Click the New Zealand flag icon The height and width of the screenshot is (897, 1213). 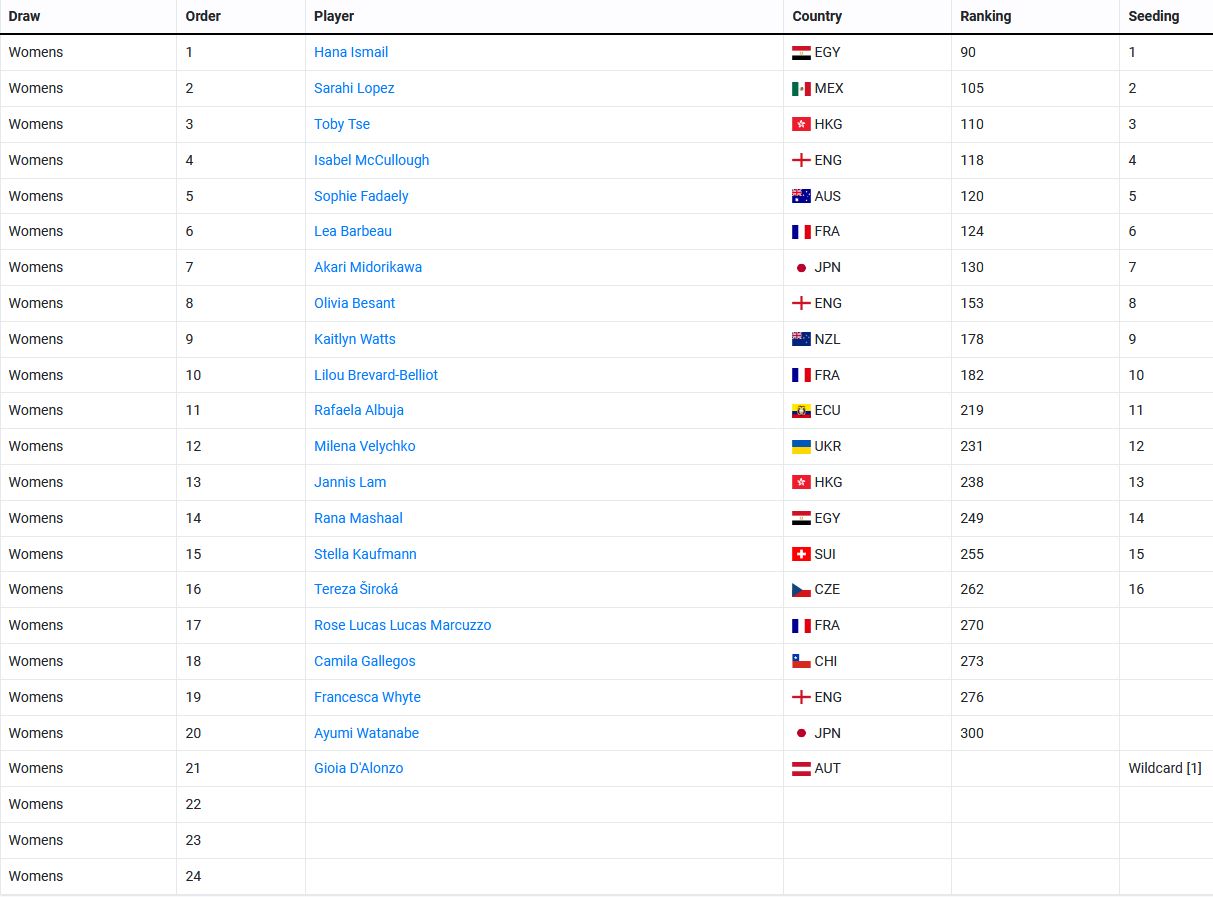(x=801, y=339)
